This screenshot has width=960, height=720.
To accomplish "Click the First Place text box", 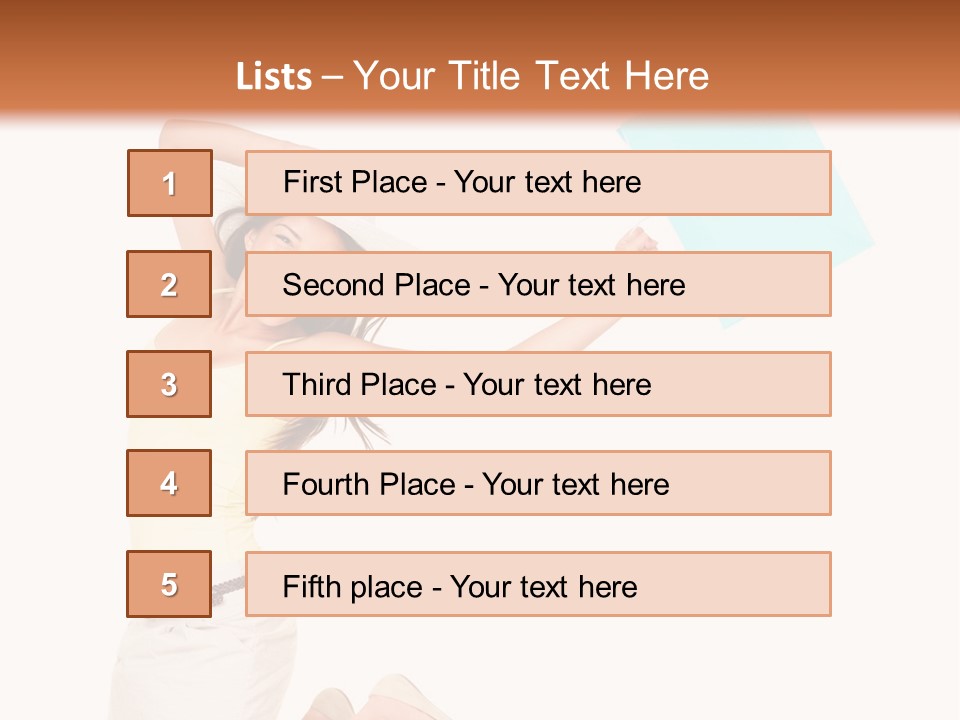I will (x=538, y=183).
